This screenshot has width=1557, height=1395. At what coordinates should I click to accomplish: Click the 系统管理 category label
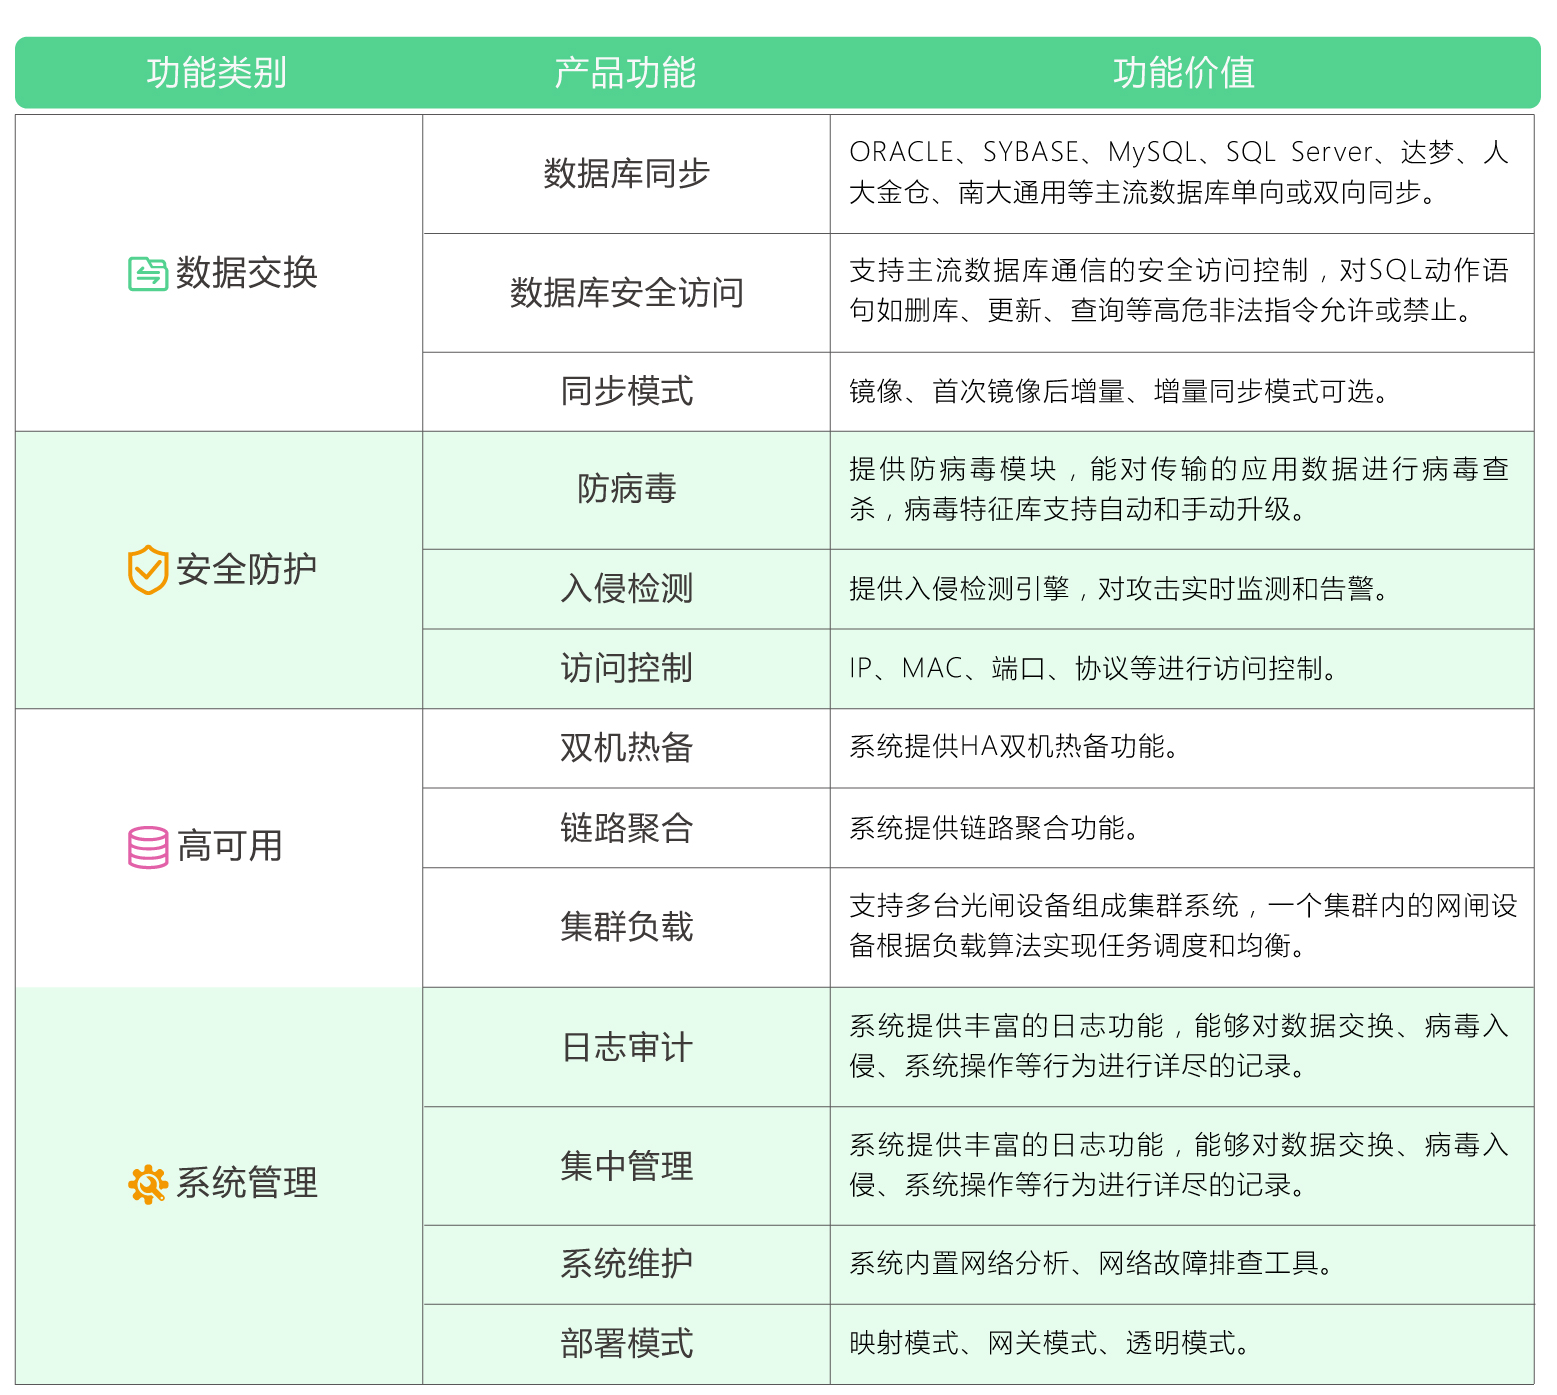[247, 1184]
